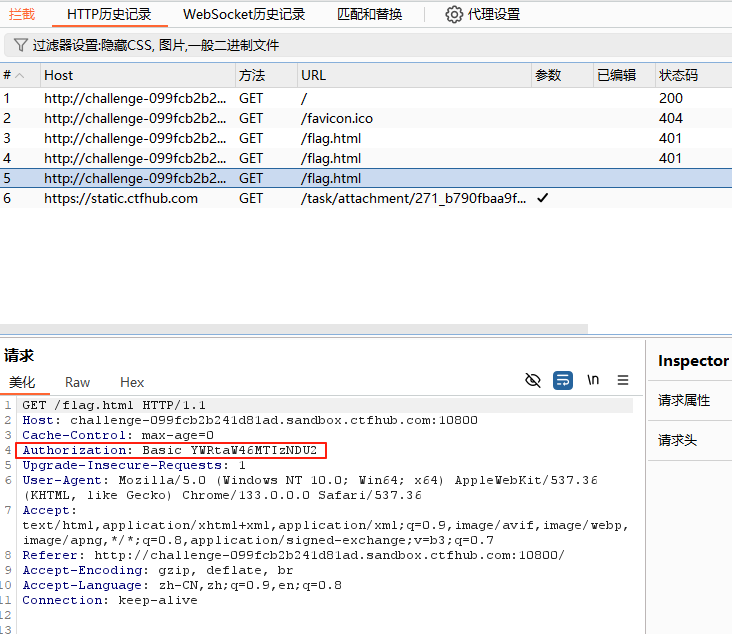Click the Connection: keep-alive line
This screenshot has width=732, height=634.
110,600
